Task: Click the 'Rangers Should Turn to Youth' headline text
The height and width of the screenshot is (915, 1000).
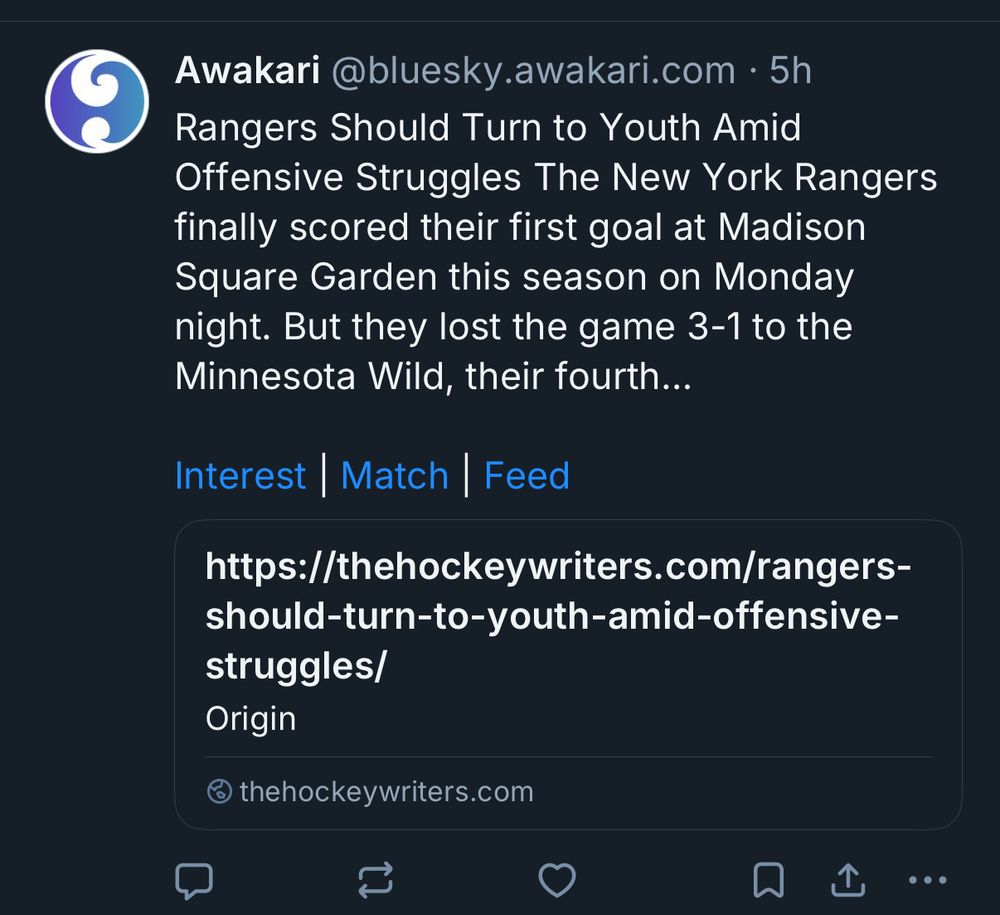Action: point(488,128)
